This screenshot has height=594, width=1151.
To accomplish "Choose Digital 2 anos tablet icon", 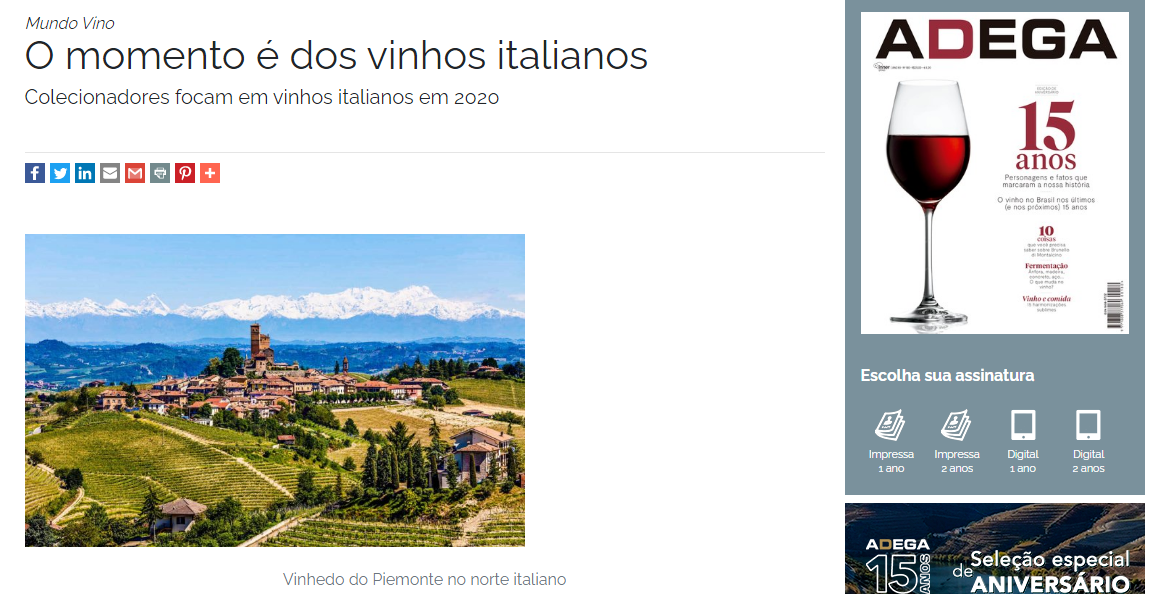I will pos(1088,425).
